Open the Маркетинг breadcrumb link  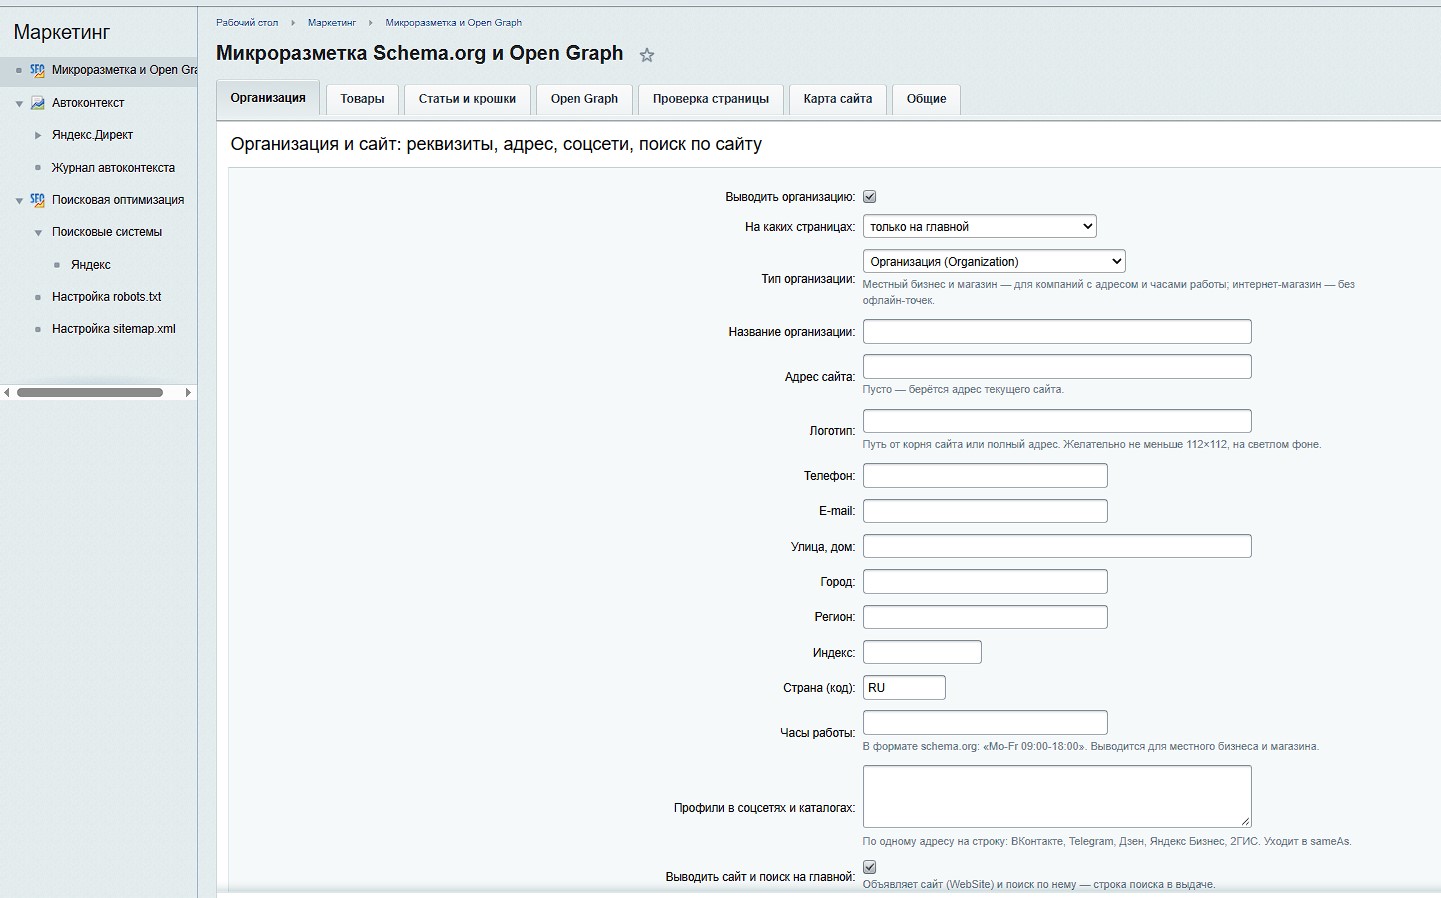[332, 22]
